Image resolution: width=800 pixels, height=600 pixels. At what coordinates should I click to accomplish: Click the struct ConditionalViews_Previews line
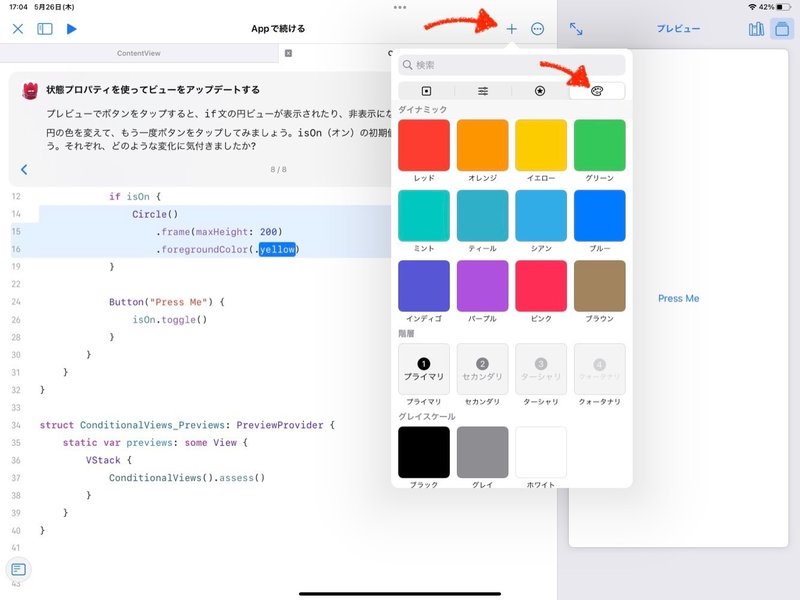click(187, 425)
